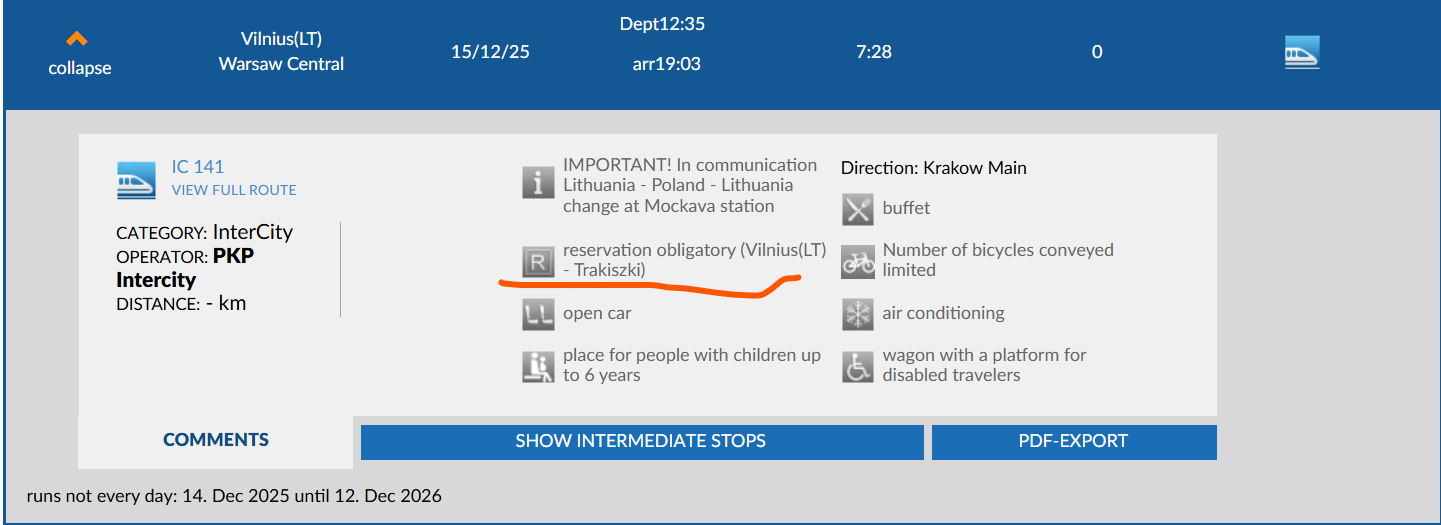This screenshot has width=1441, height=525.
Task: Switch to the COMMENTS tab
Action: tap(216, 440)
